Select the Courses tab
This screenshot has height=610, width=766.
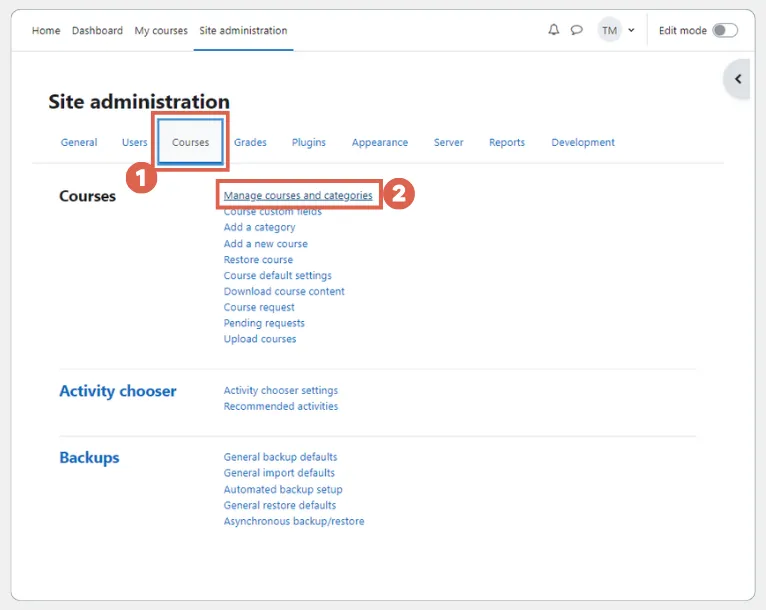[x=191, y=142]
